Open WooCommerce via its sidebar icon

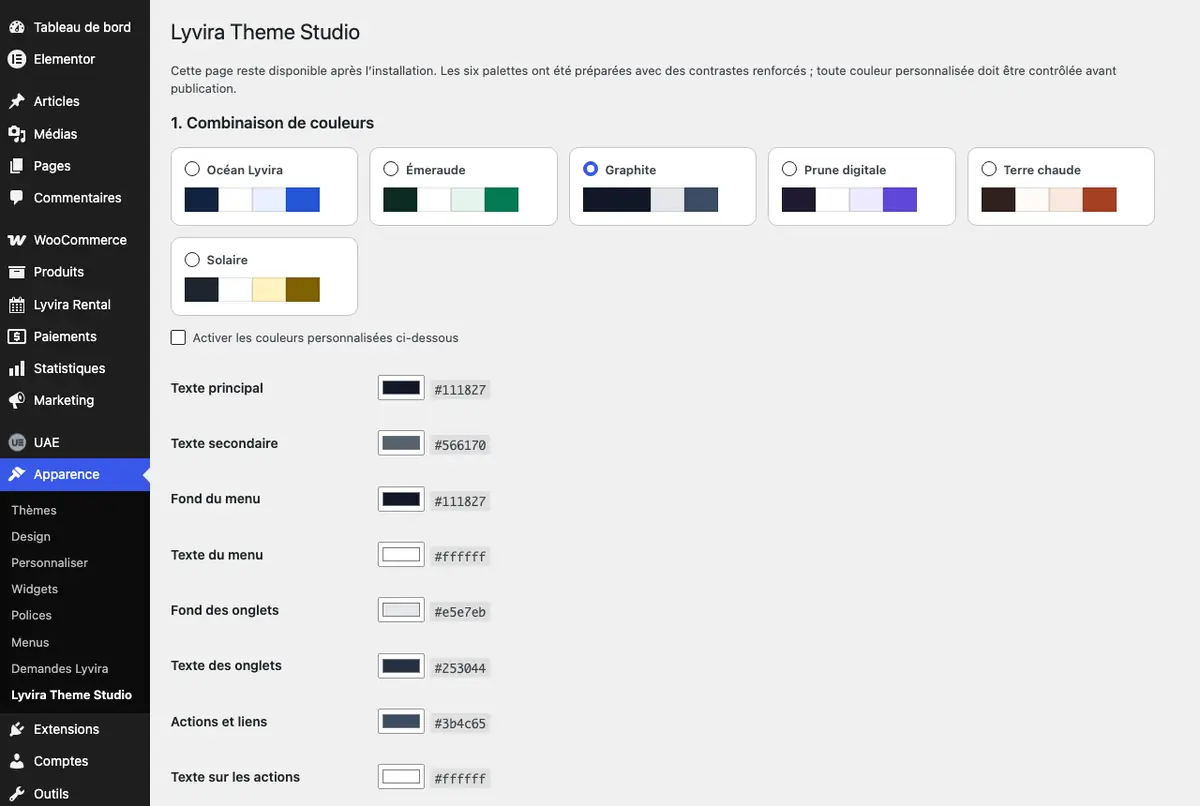17,240
